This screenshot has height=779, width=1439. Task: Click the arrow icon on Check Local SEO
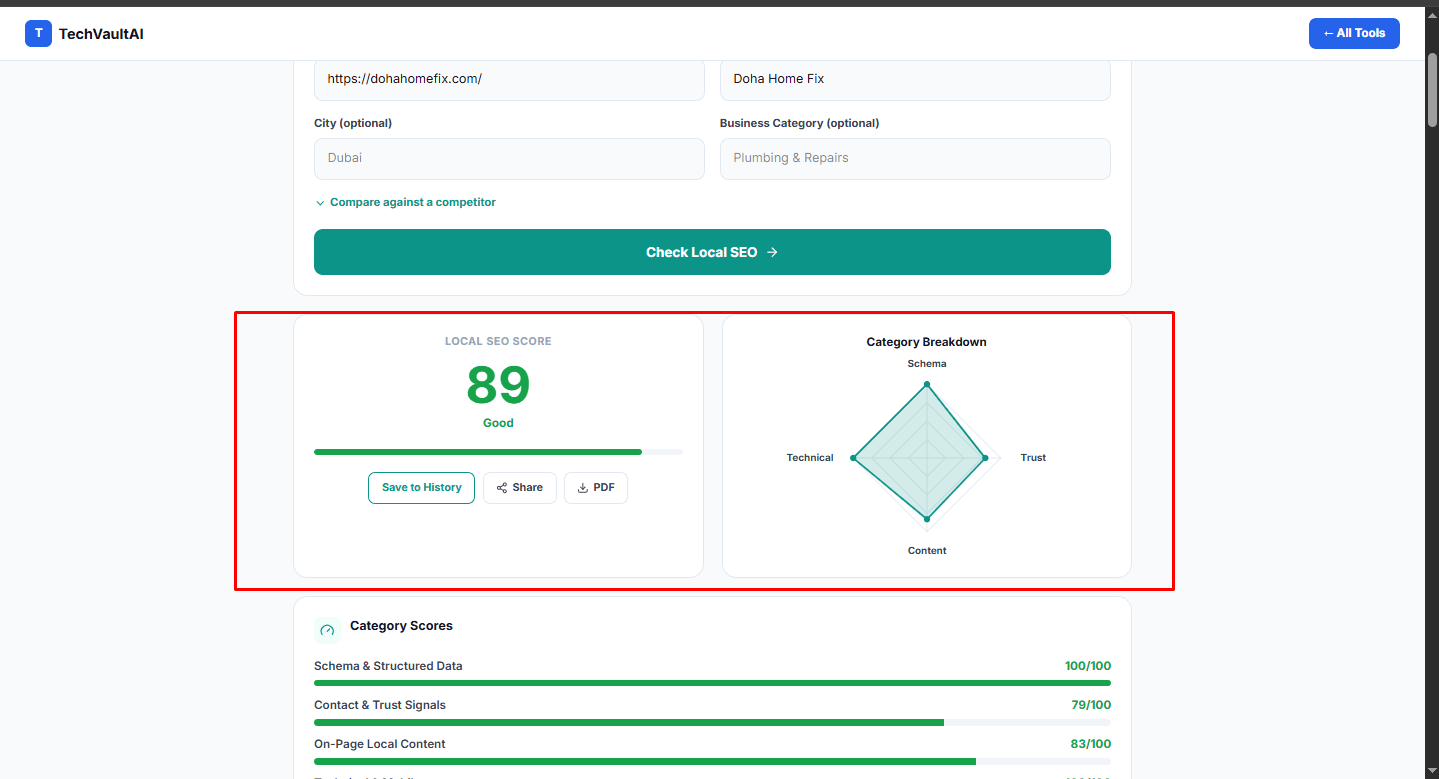772,253
